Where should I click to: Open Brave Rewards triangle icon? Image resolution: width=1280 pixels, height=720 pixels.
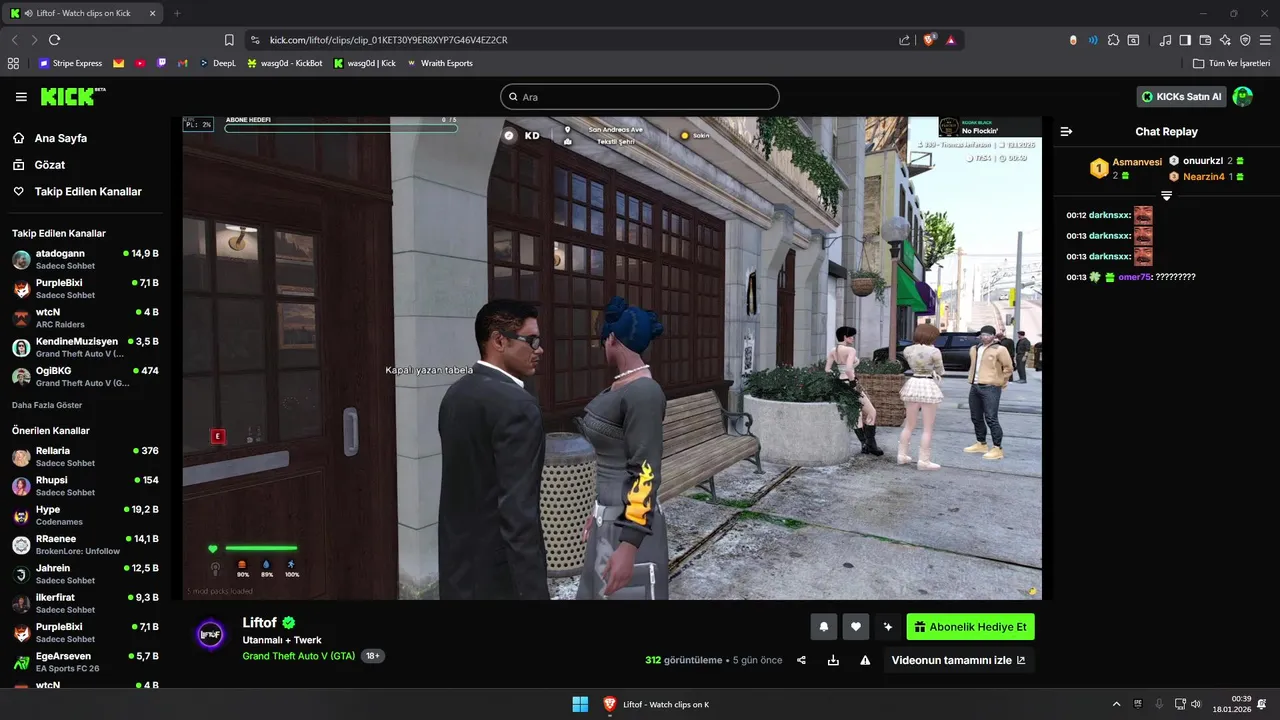click(x=951, y=40)
